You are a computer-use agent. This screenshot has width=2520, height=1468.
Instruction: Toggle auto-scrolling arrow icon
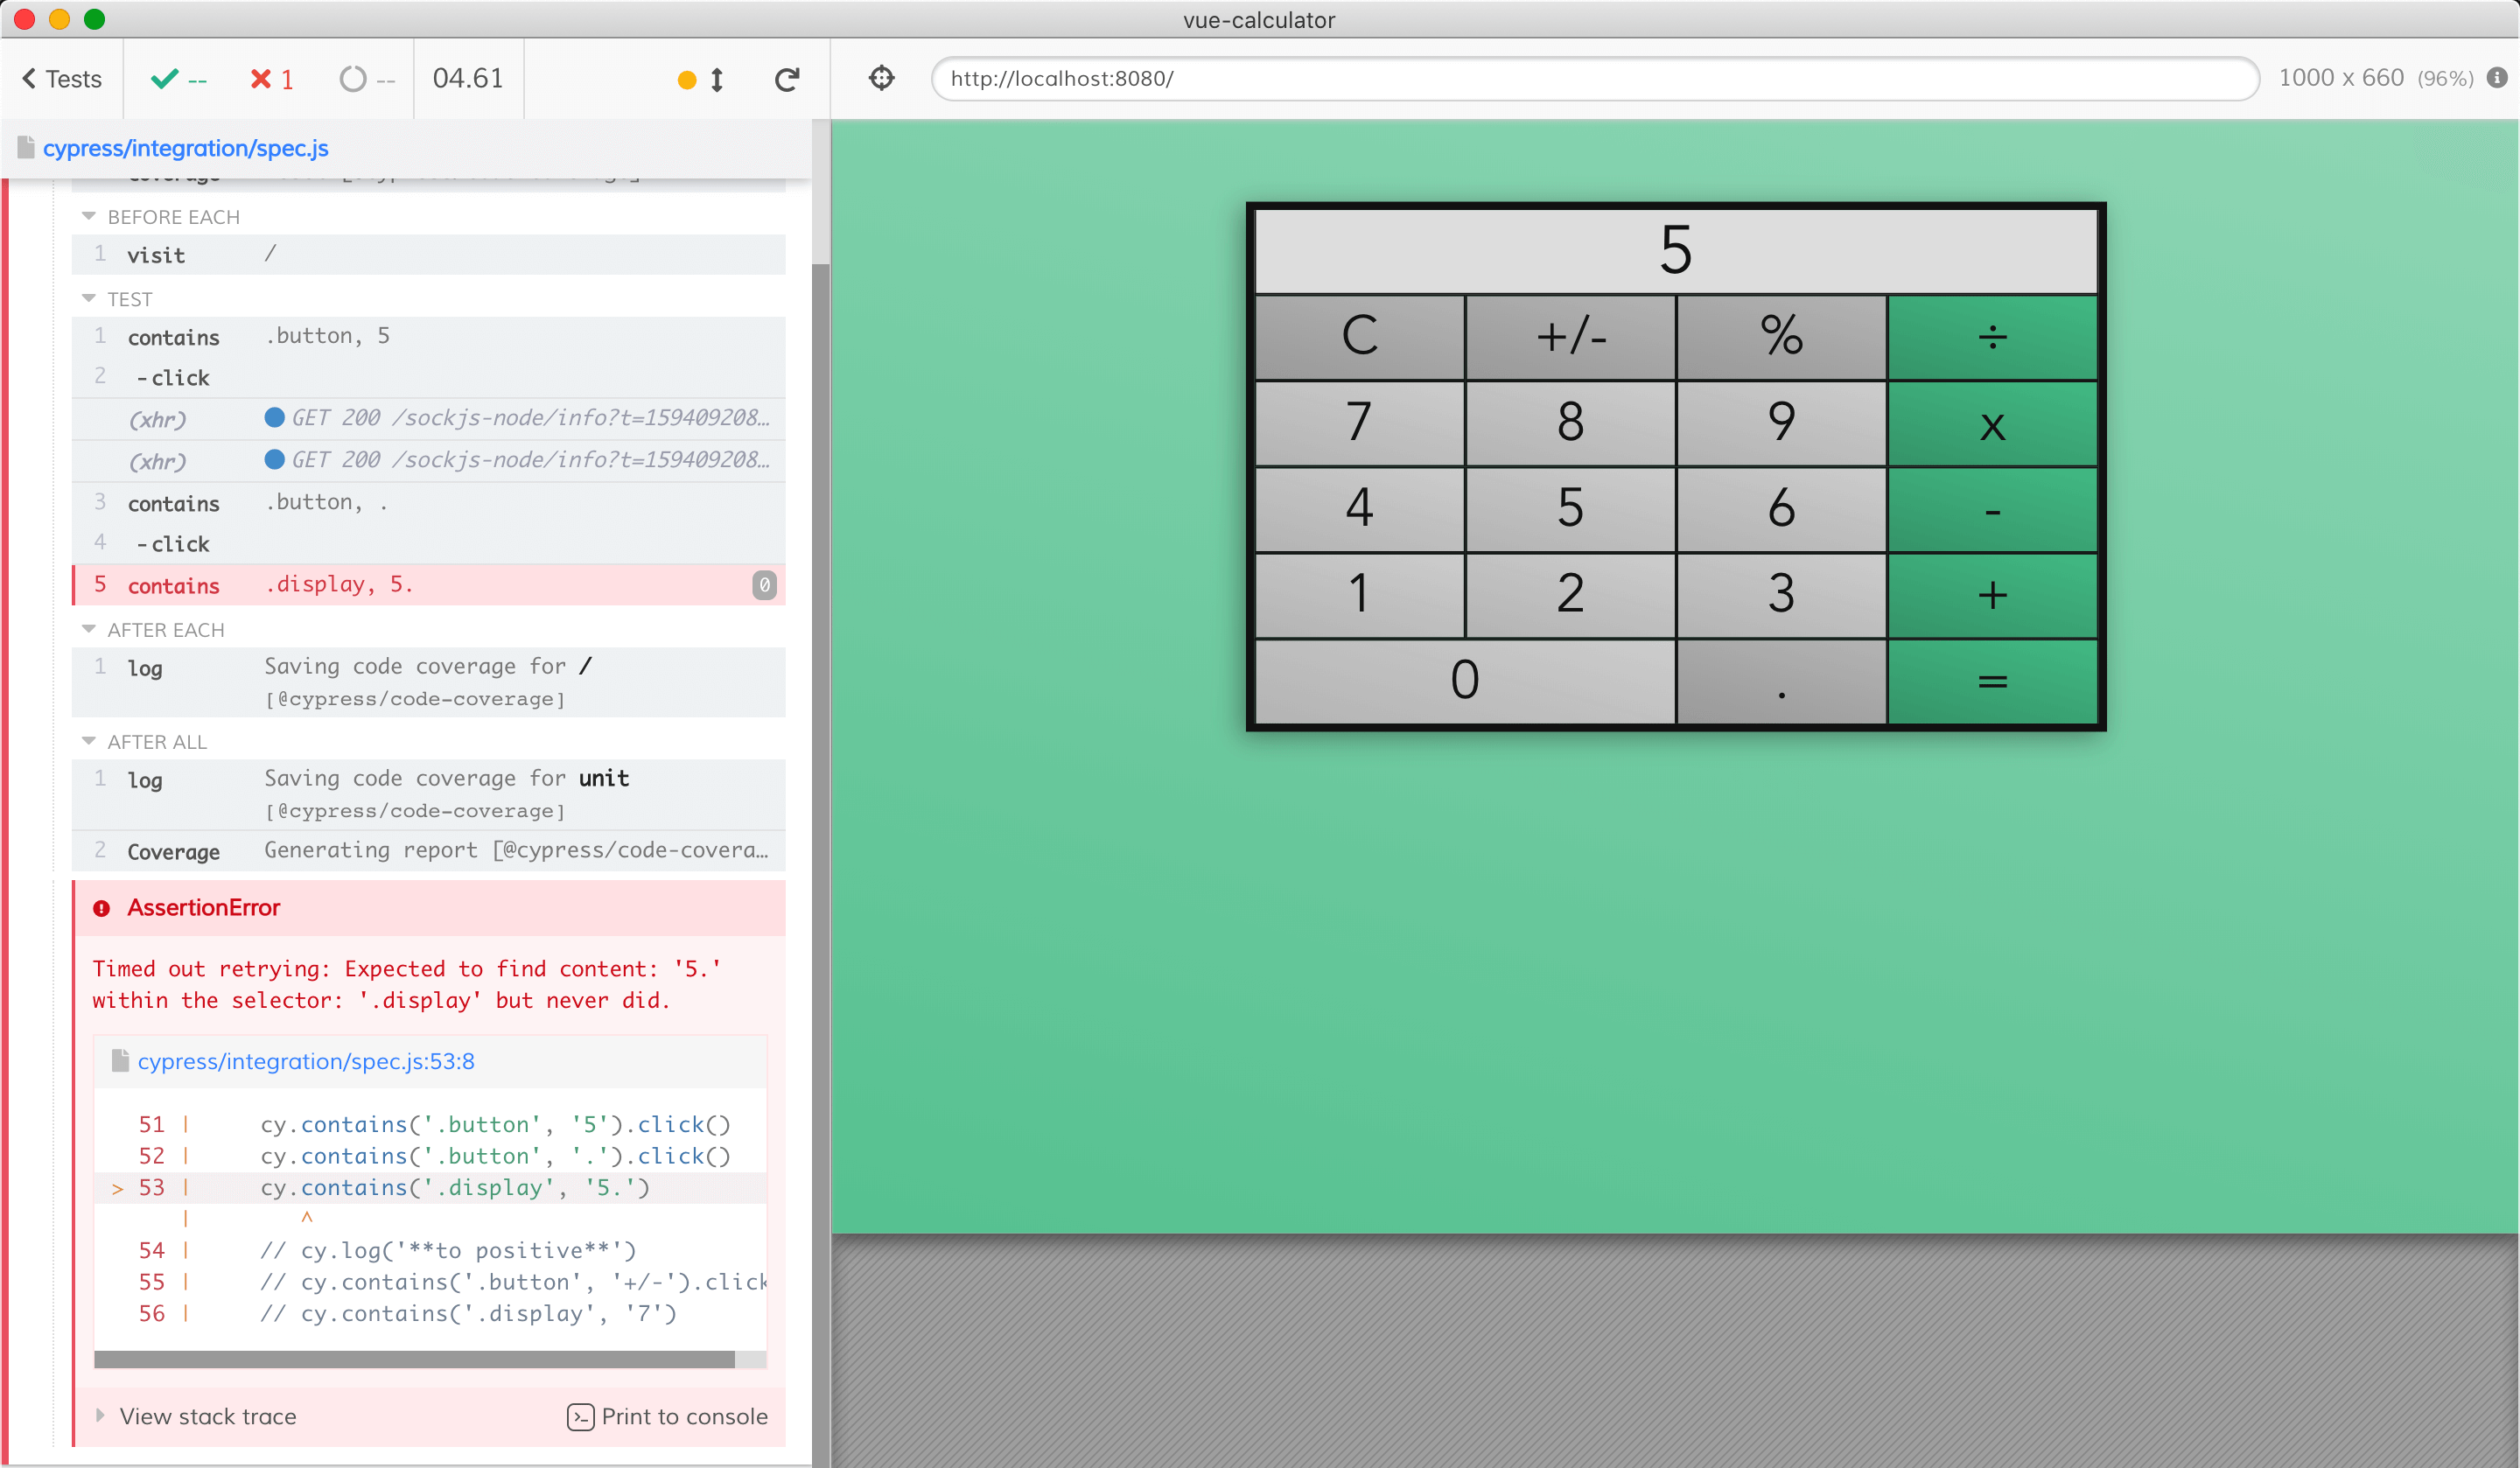pyautogui.click(x=716, y=79)
